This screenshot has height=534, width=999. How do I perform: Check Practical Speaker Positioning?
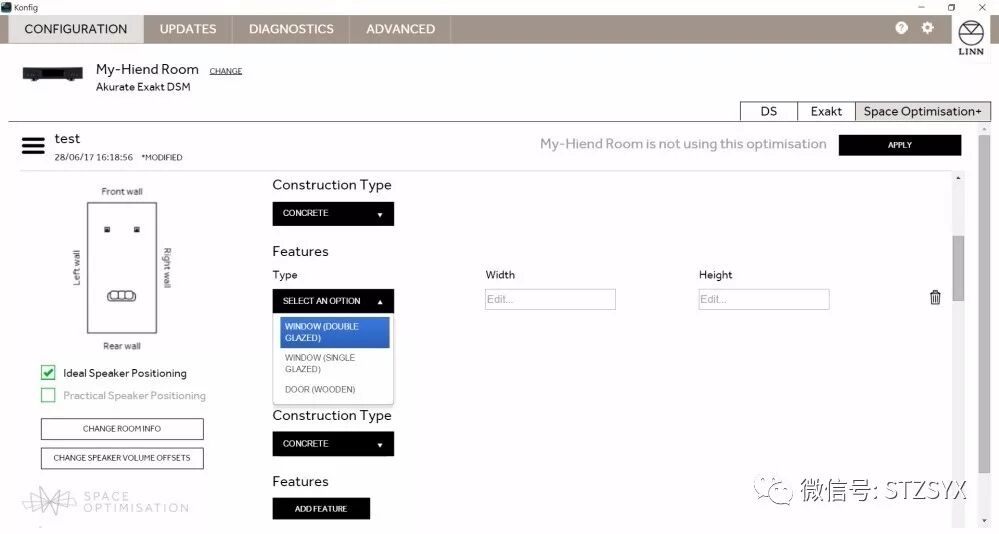click(x=48, y=395)
